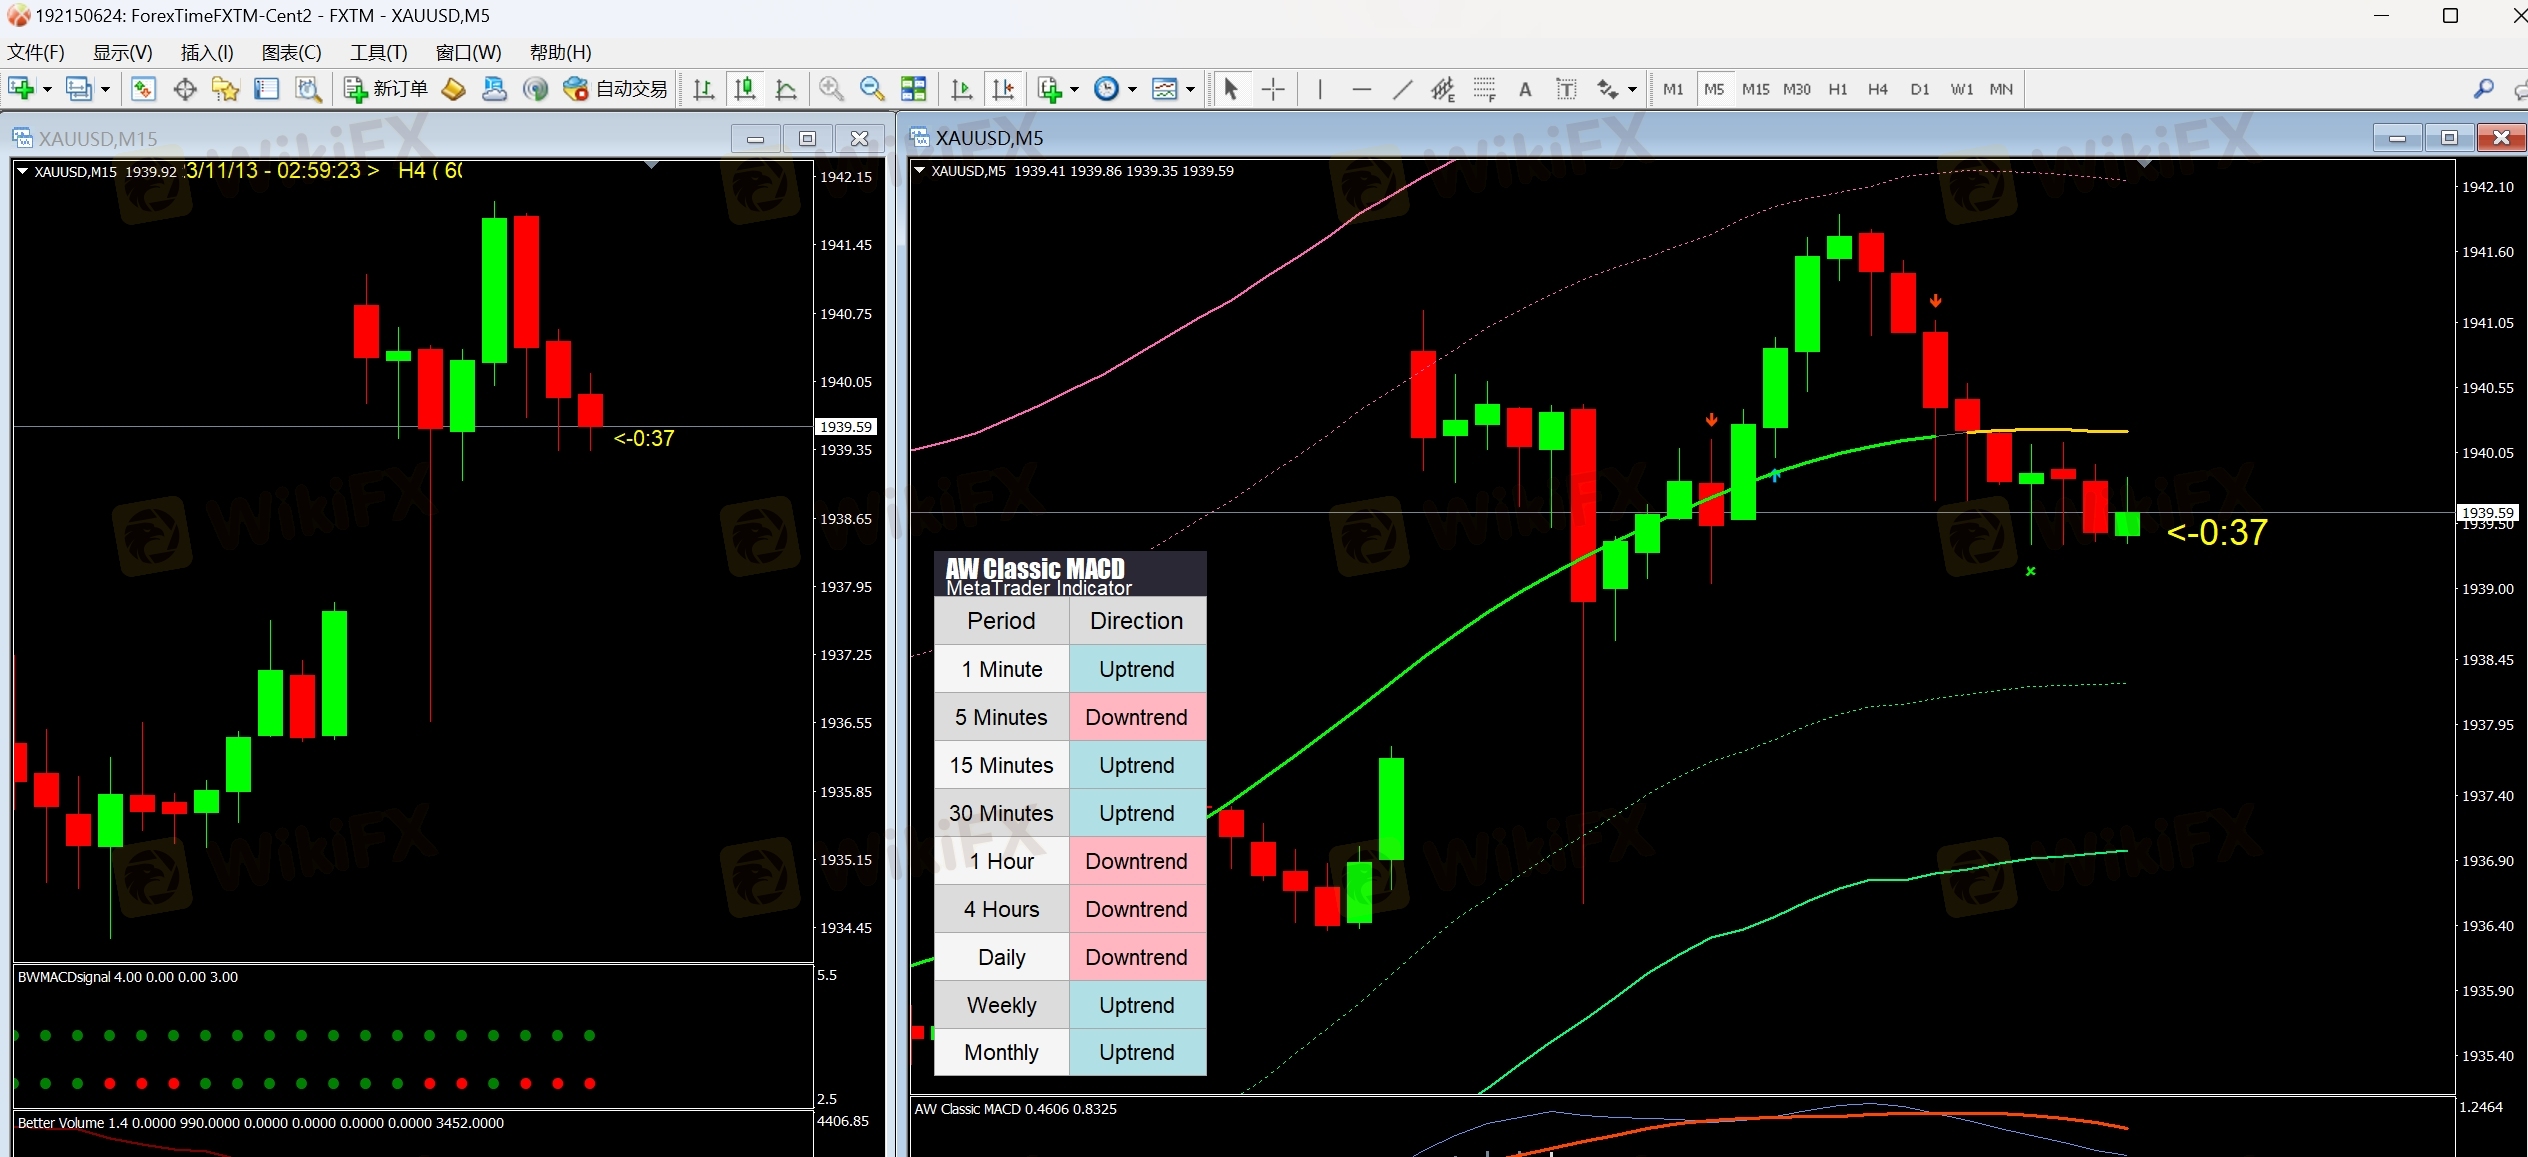Select the text label tool
This screenshot has width=2528, height=1157.
(1566, 89)
